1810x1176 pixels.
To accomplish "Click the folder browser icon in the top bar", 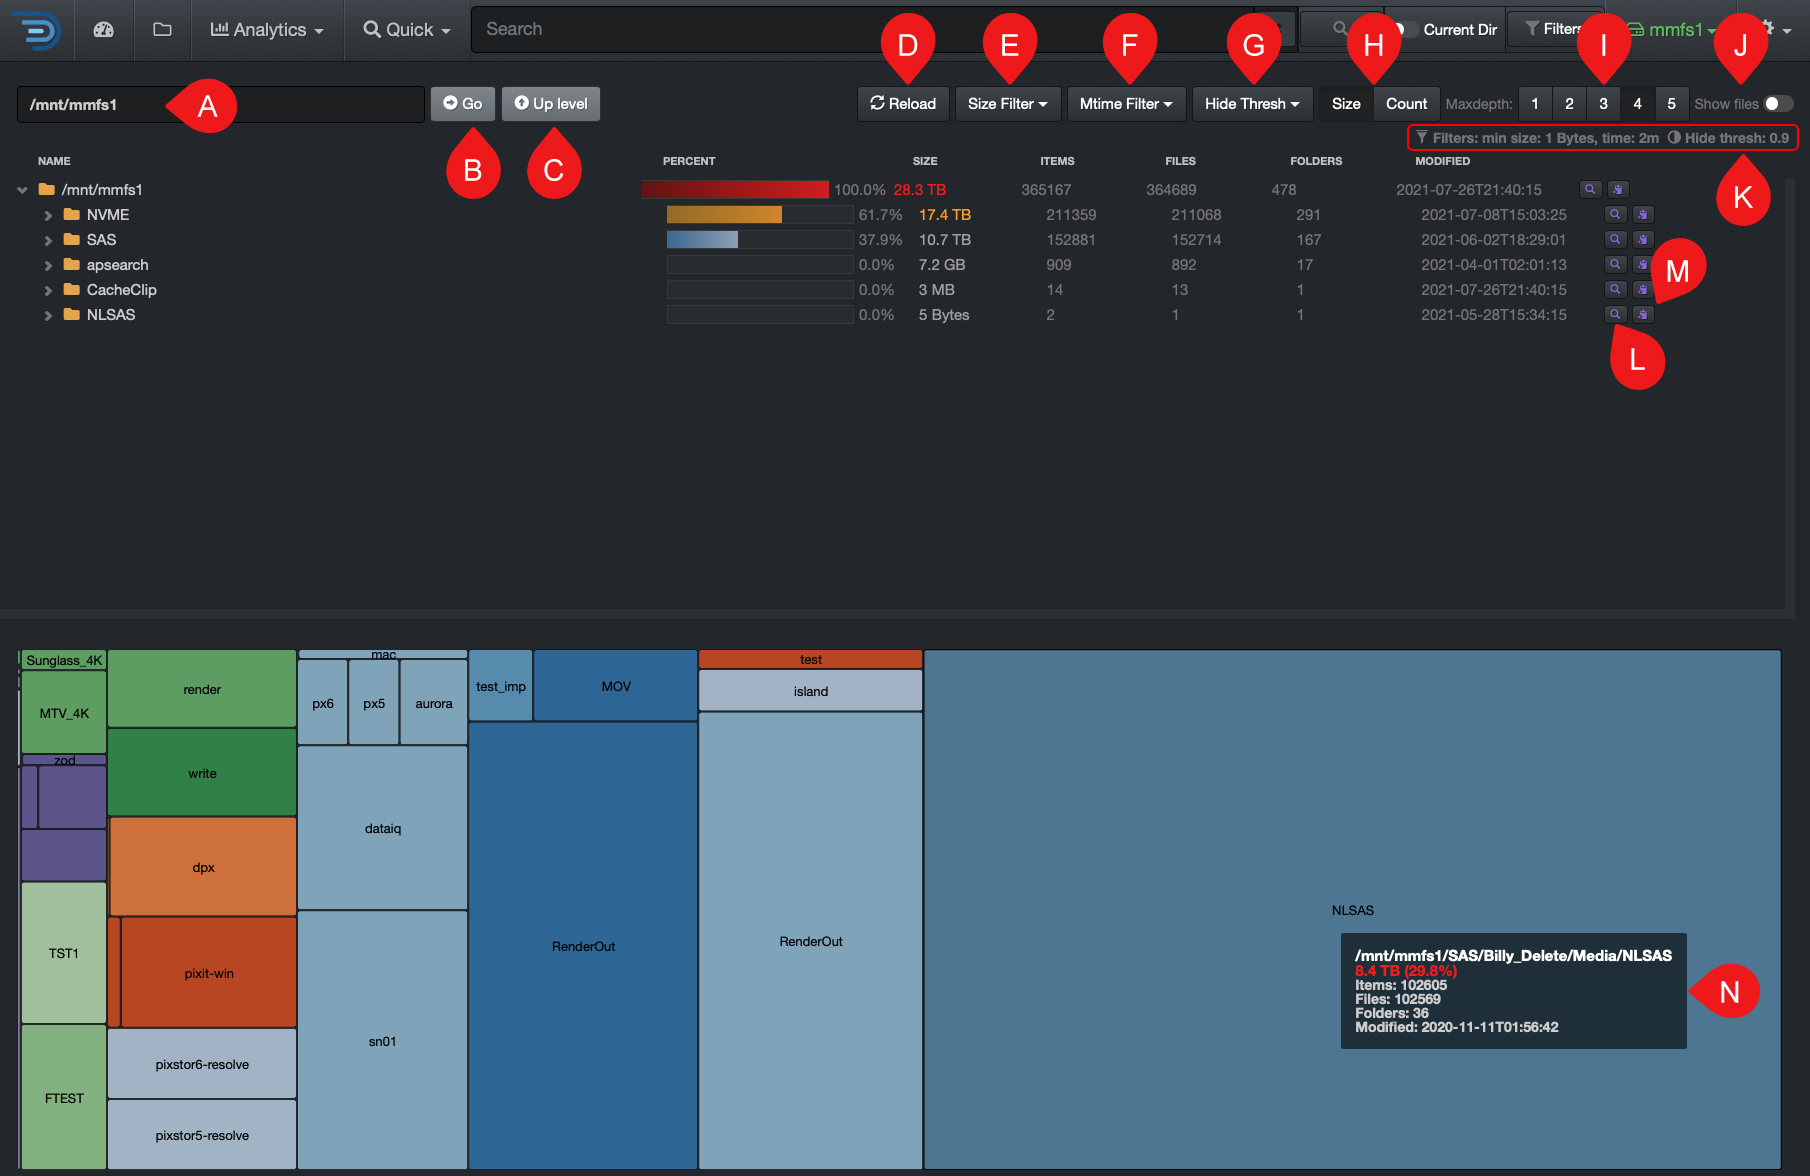I will click(x=162, y=30).
